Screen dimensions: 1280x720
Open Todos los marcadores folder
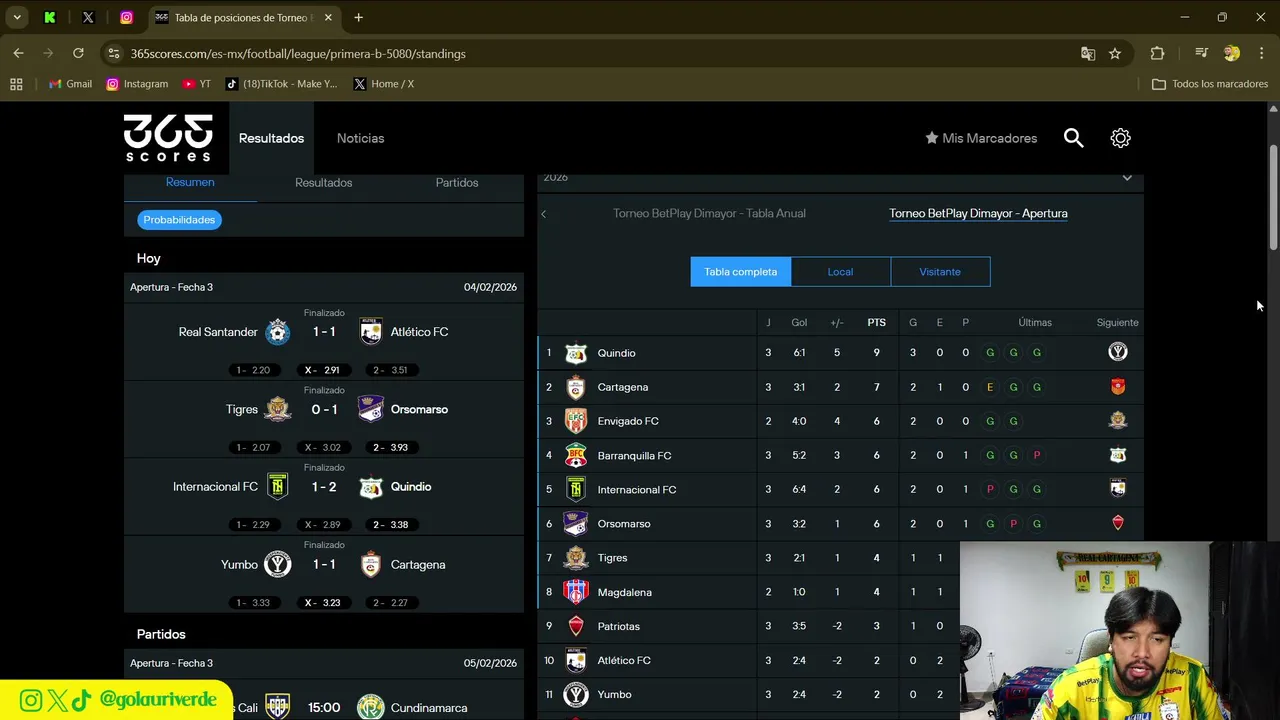pos(1210,84)
